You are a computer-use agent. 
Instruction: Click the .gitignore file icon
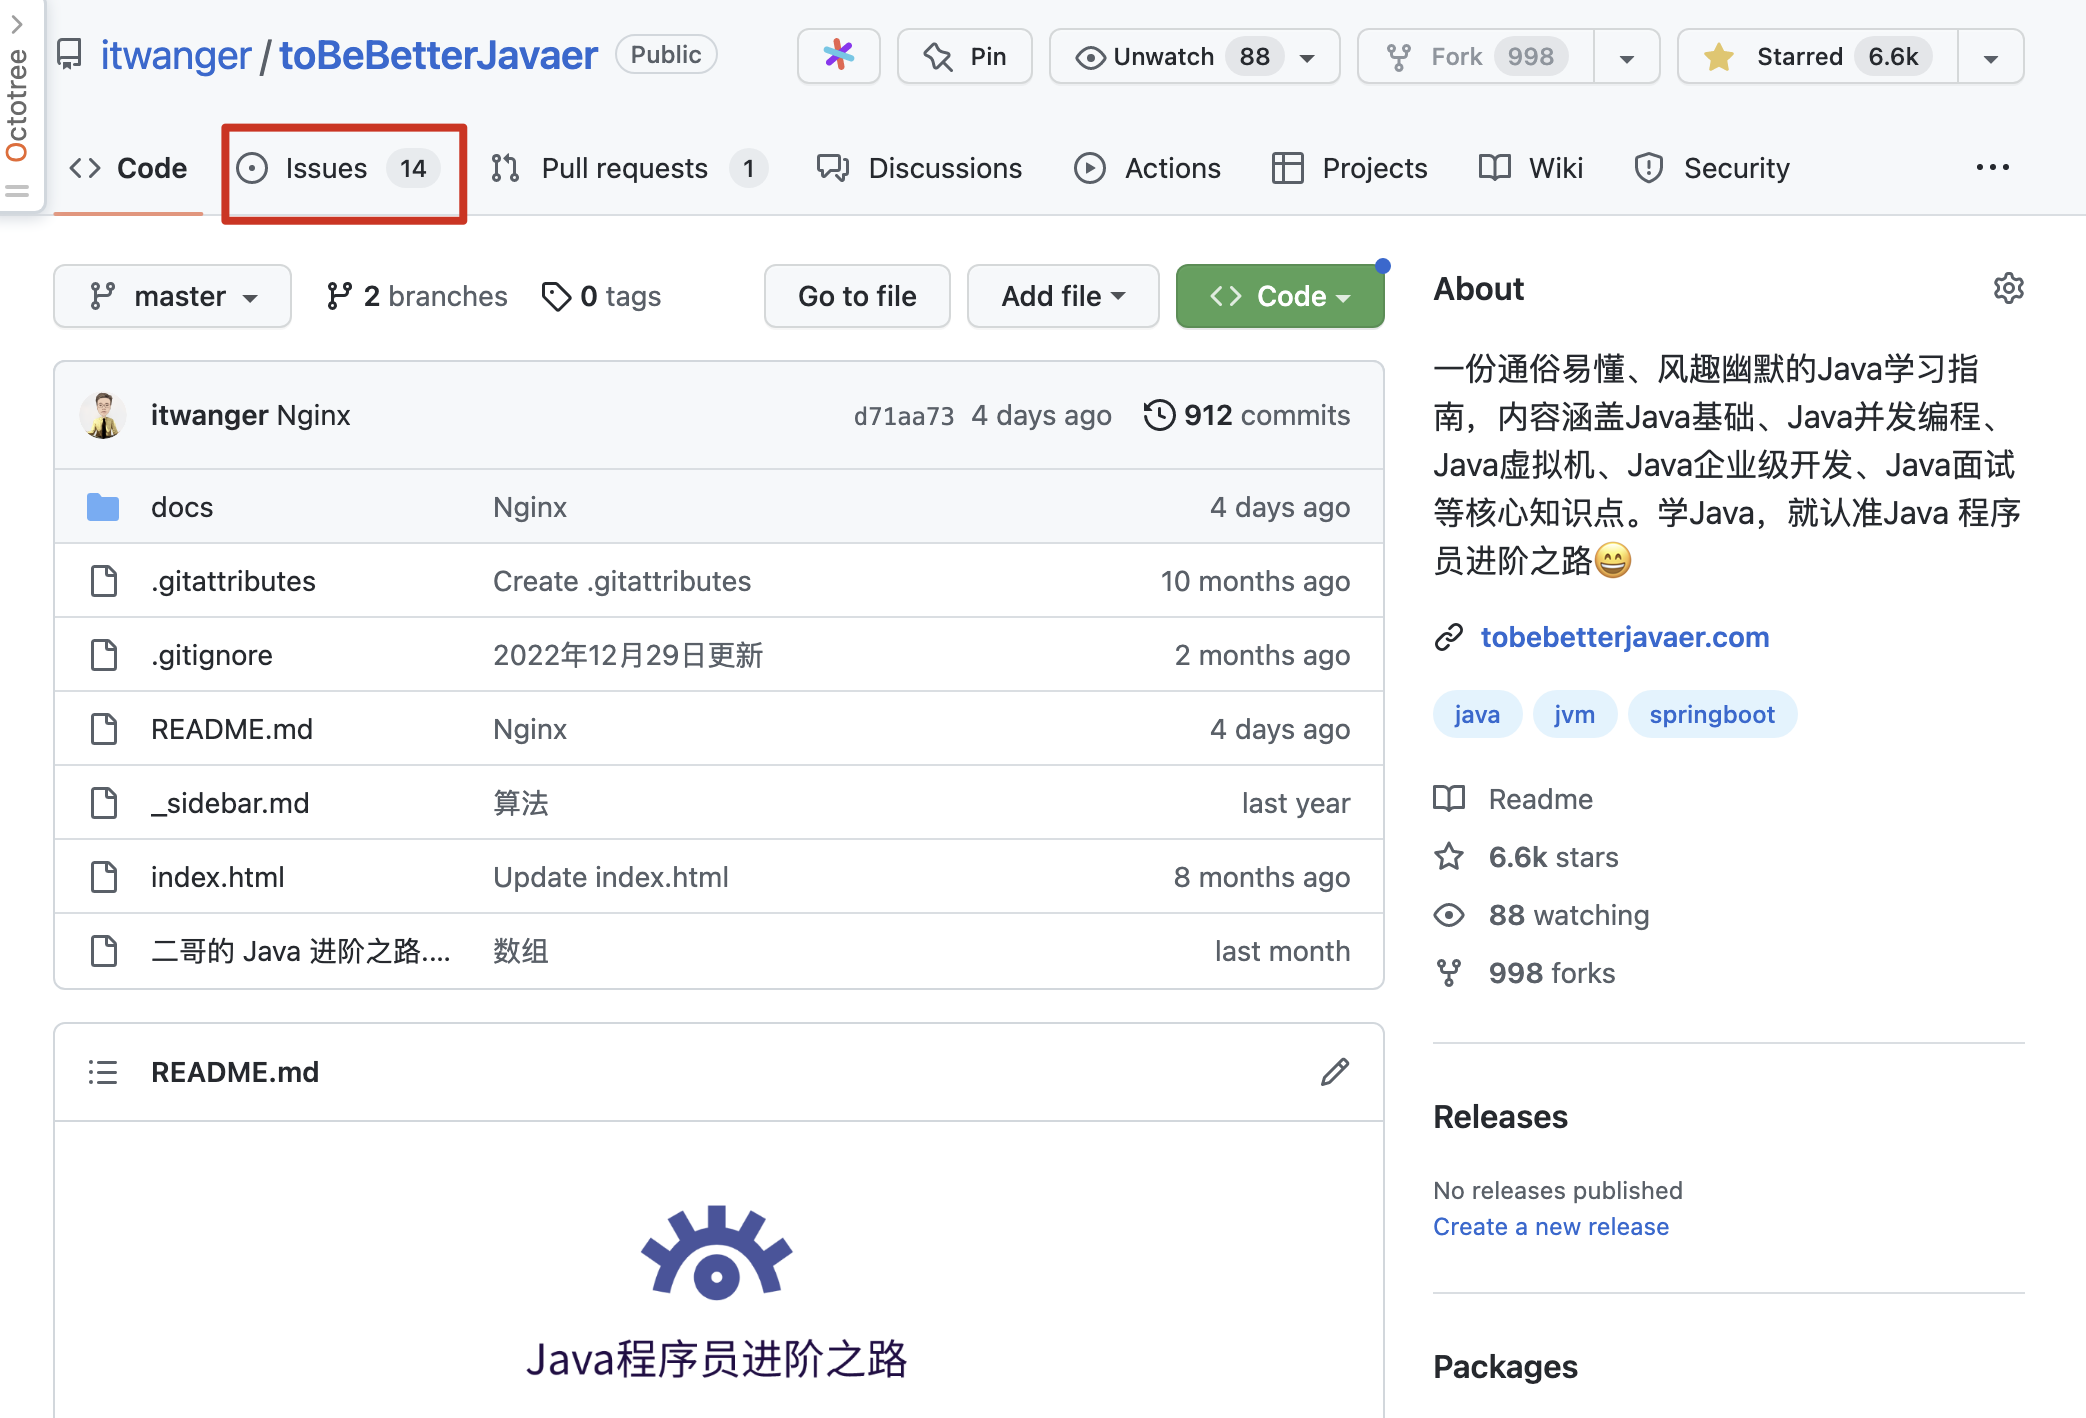(104, 655)
